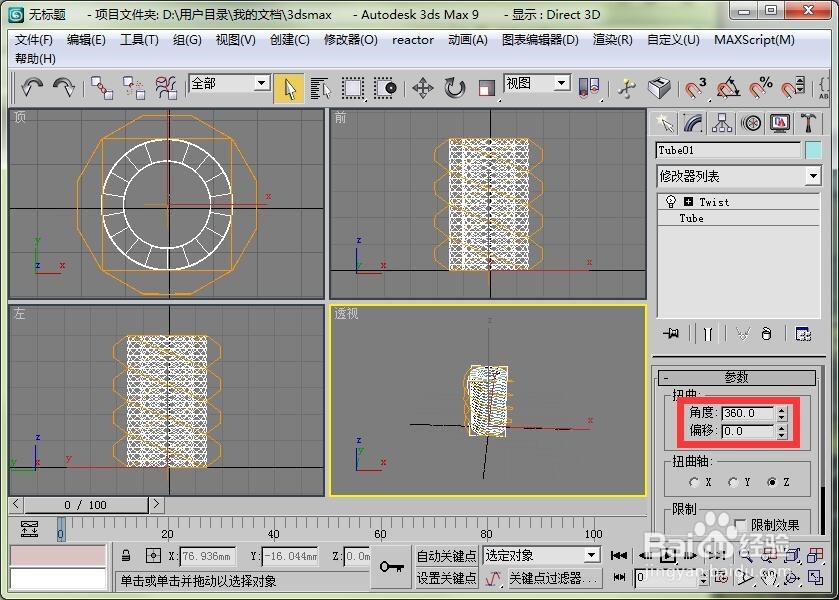Image resolution: width=839 pixels, height=600 pixels.
Task: Toggle the selection lock padlock icon
Action: [x=127, y=555]
